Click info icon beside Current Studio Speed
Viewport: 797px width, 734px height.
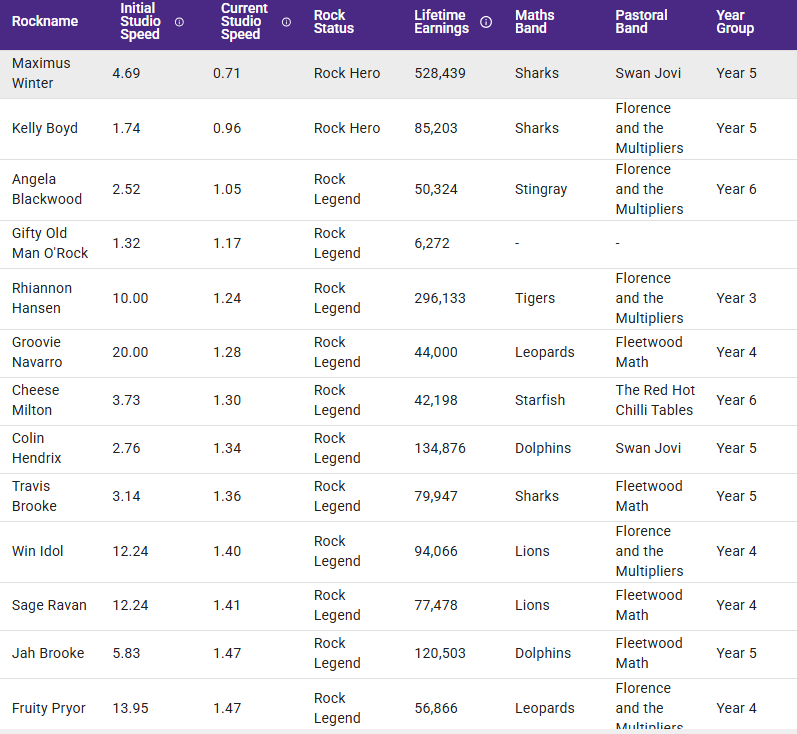[x=286, y=22]
